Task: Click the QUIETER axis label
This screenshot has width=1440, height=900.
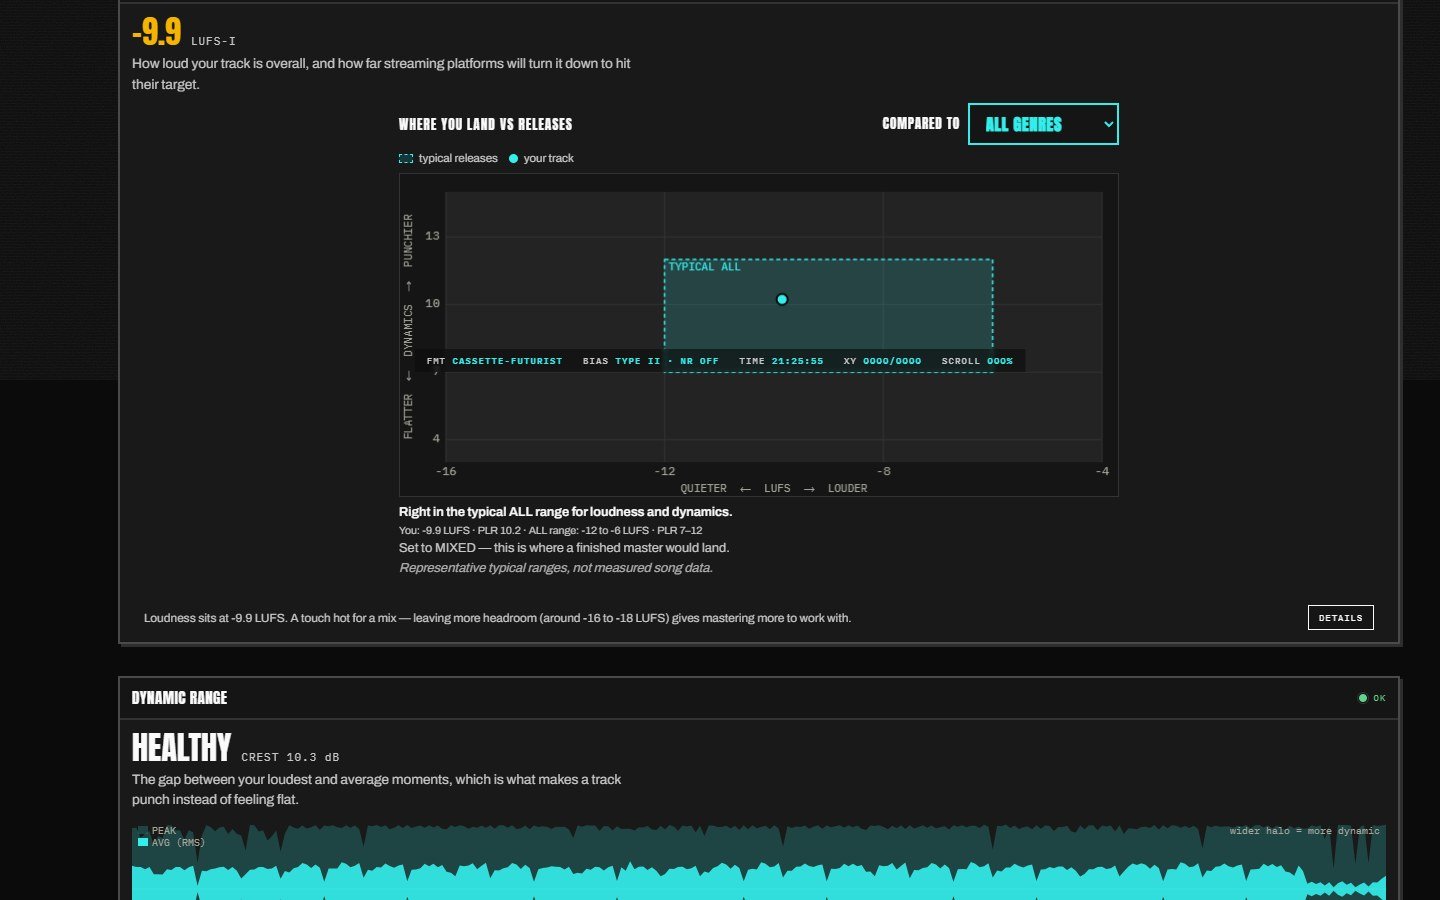Action: click(704, 489)
